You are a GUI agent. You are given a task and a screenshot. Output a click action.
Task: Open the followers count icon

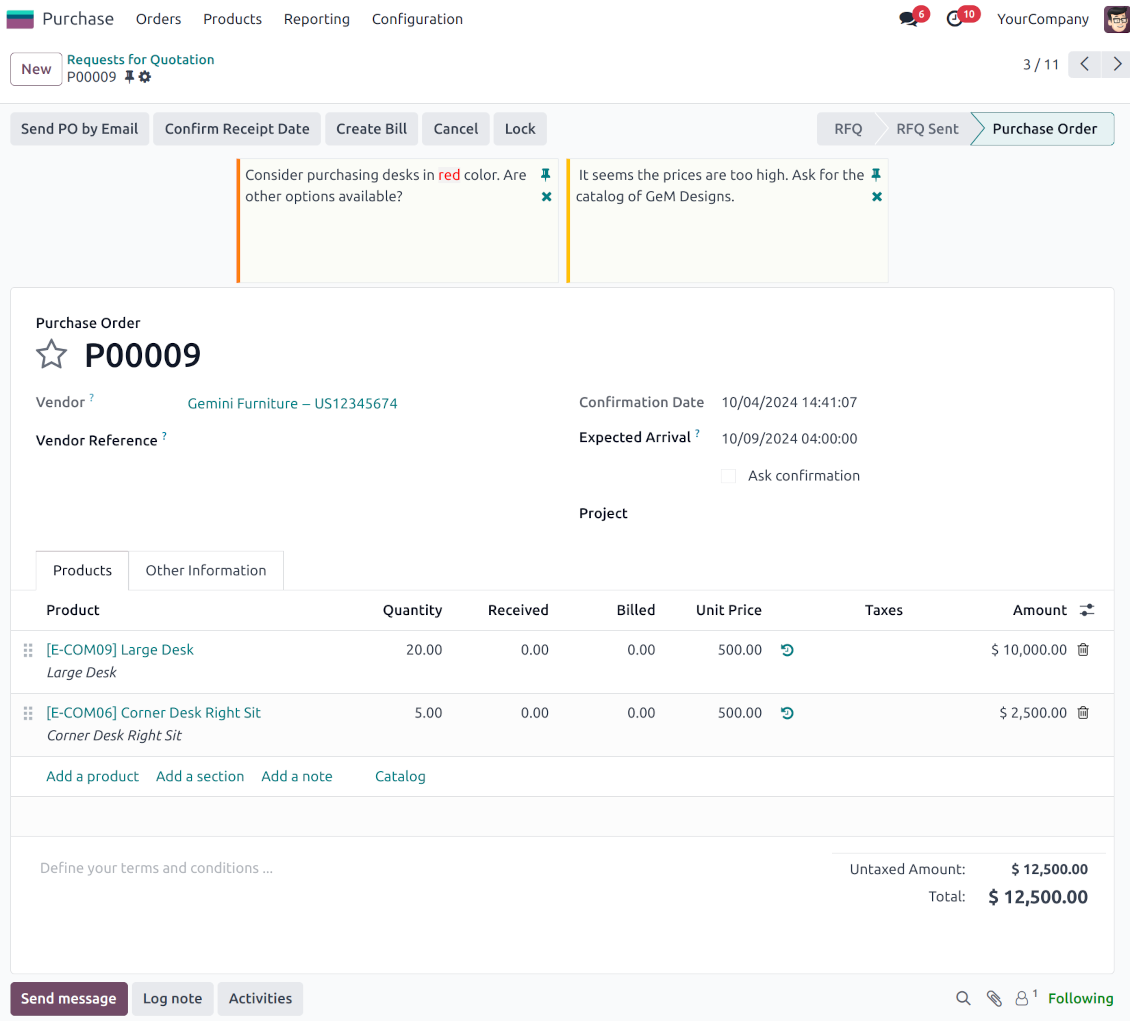pos(1024,998)
